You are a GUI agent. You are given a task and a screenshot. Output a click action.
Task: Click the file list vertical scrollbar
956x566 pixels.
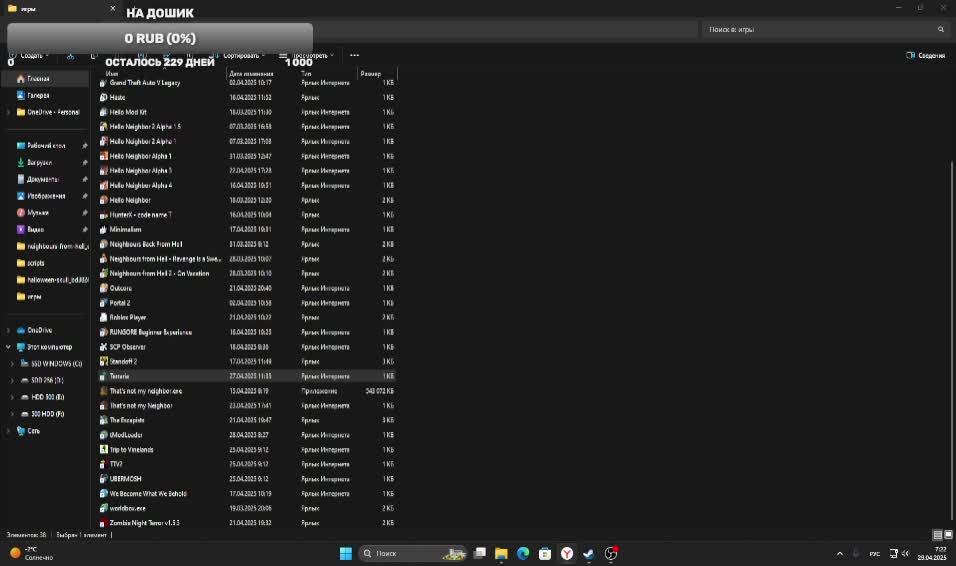tap(951, 342)
